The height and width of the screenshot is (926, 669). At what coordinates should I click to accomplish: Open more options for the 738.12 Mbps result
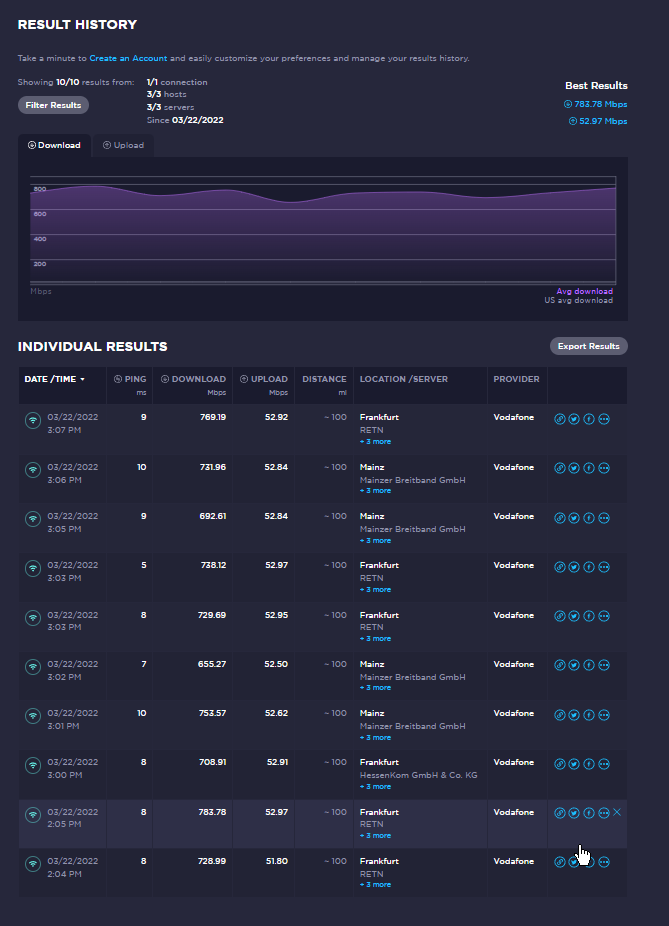click(604, 567)
